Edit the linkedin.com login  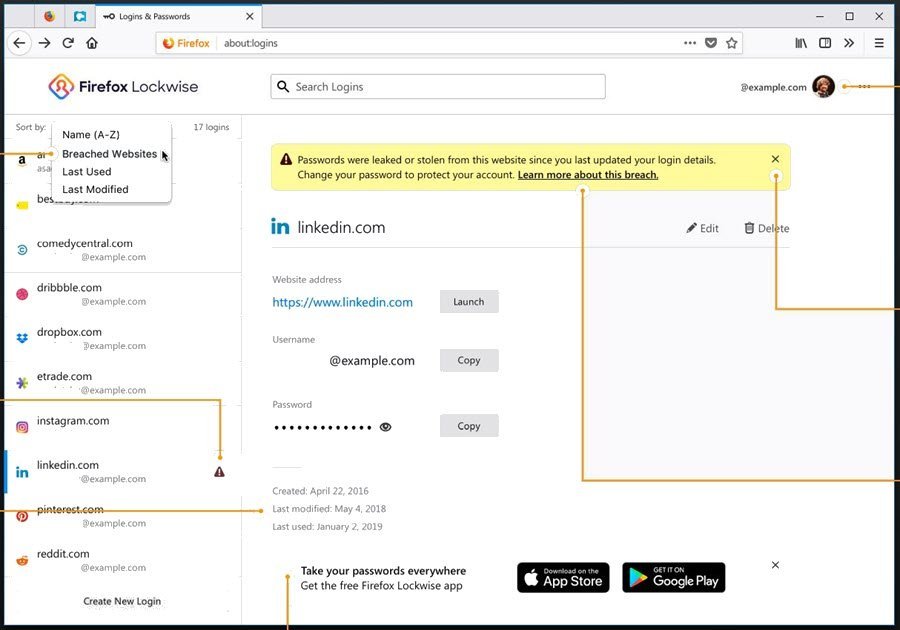[703, 228]
